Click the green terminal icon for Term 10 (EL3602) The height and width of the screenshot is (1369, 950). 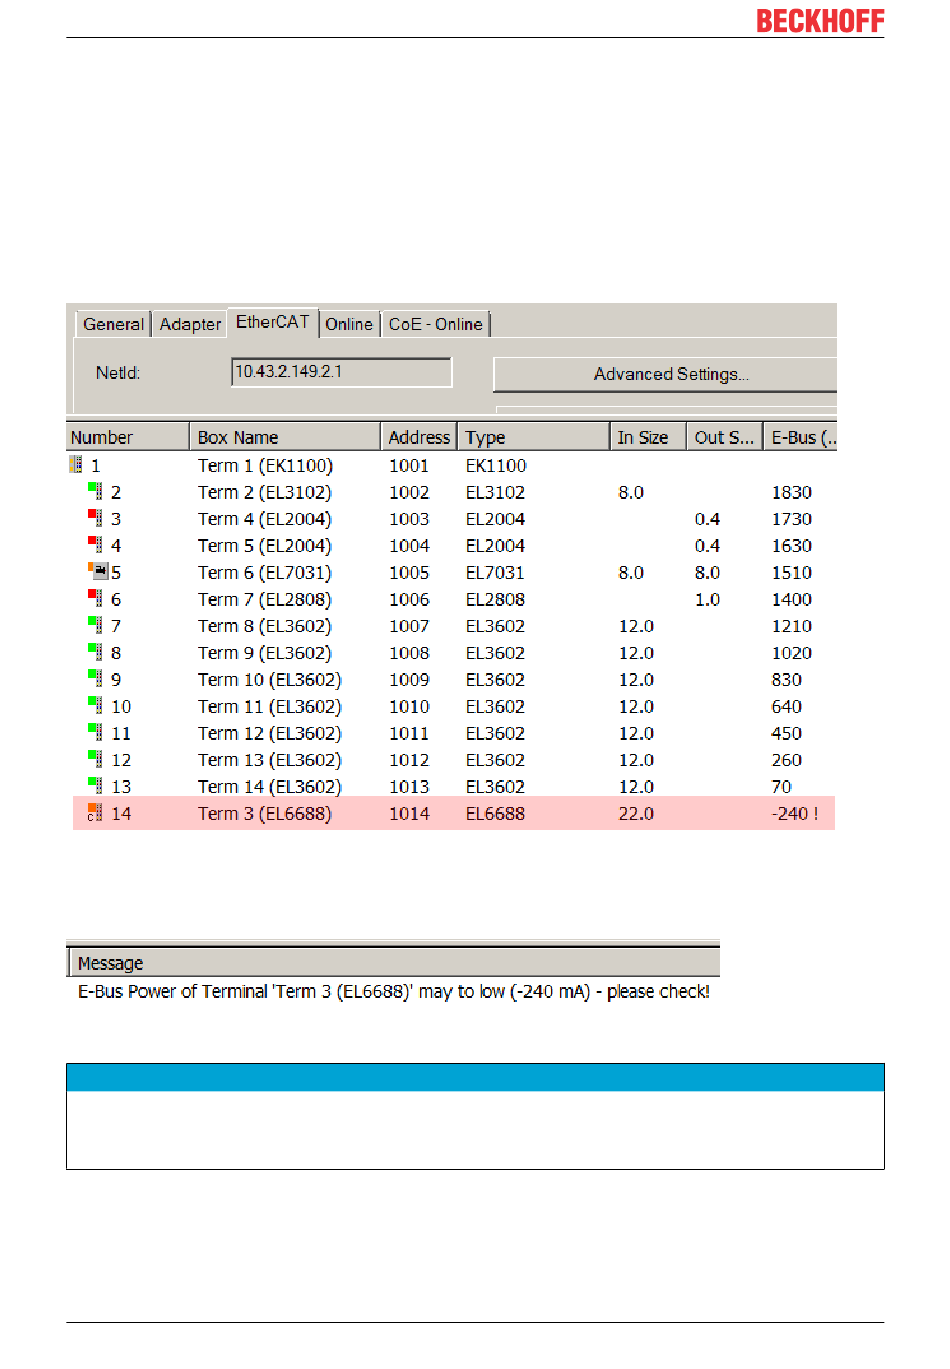pos(95,679)
